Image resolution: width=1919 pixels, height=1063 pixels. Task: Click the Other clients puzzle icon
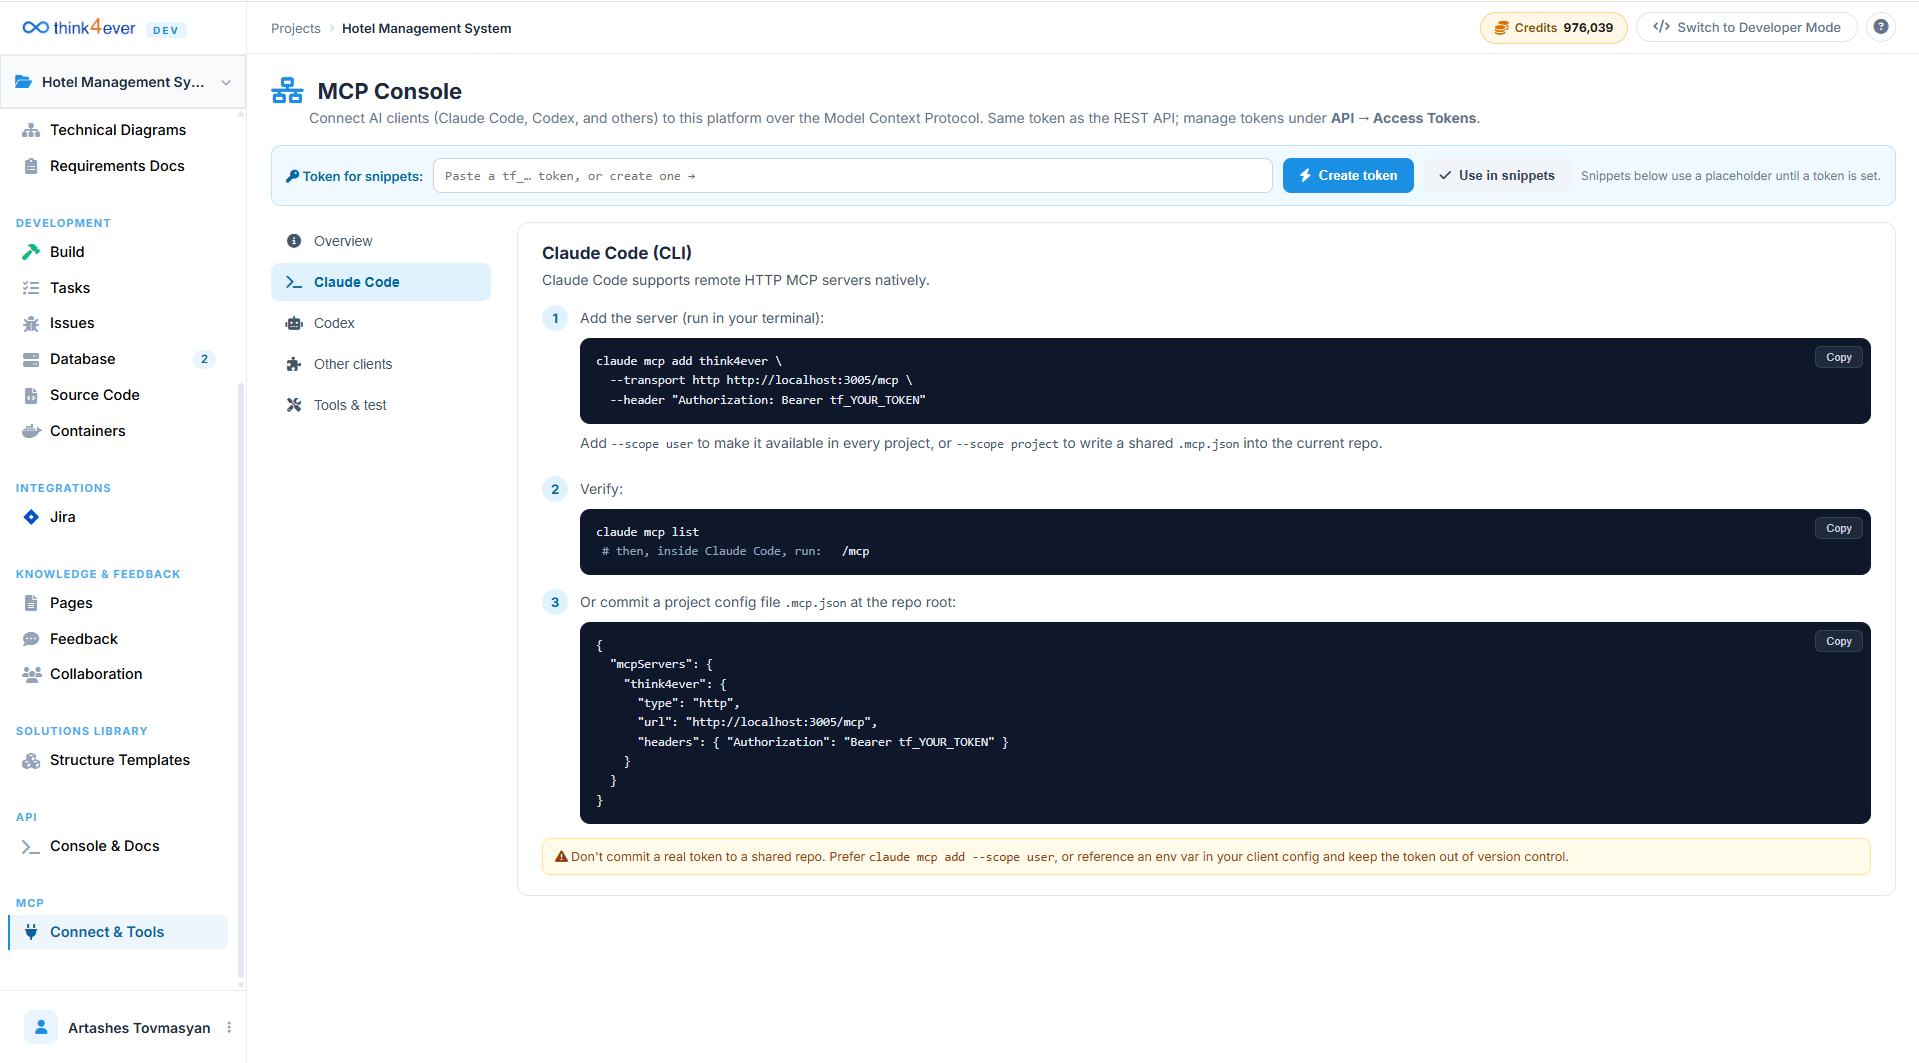[294, 364]
